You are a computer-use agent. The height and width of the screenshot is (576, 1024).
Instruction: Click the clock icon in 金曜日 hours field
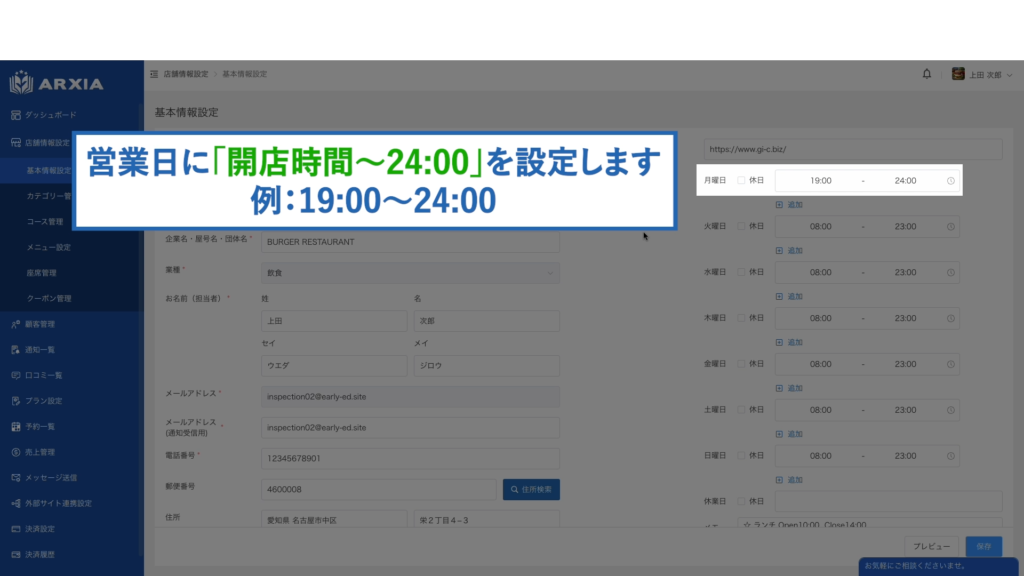click(x=951, y=364)
